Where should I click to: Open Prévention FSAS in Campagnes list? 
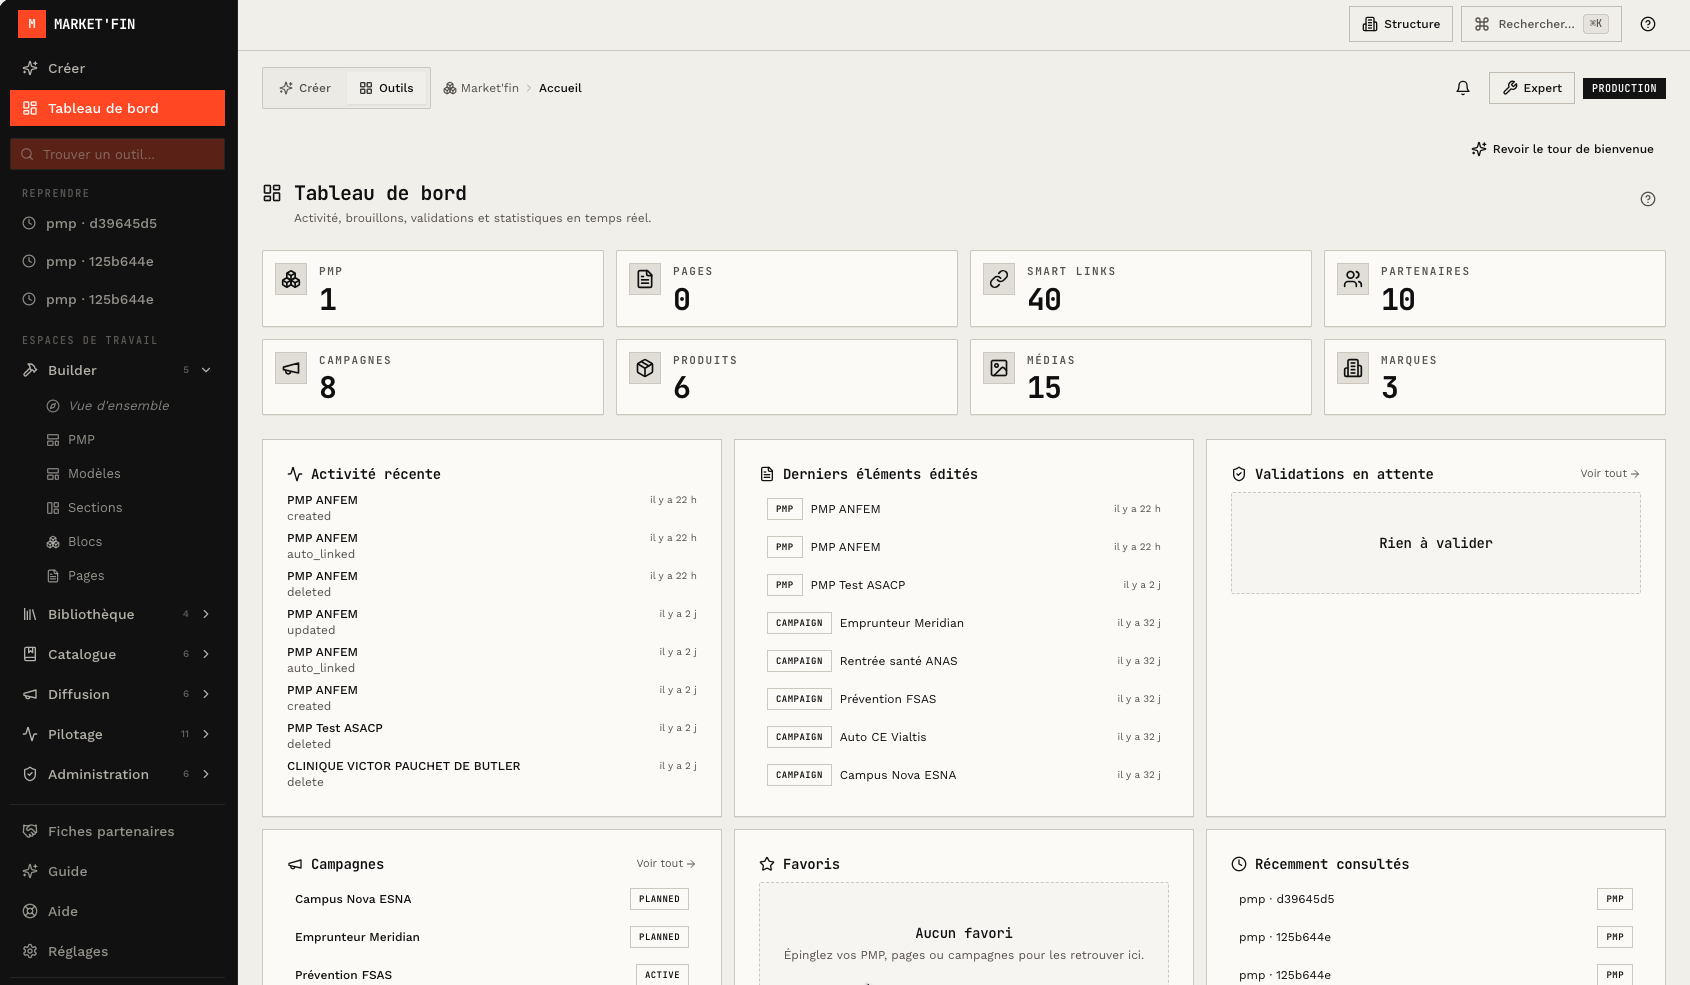[492, 975]
